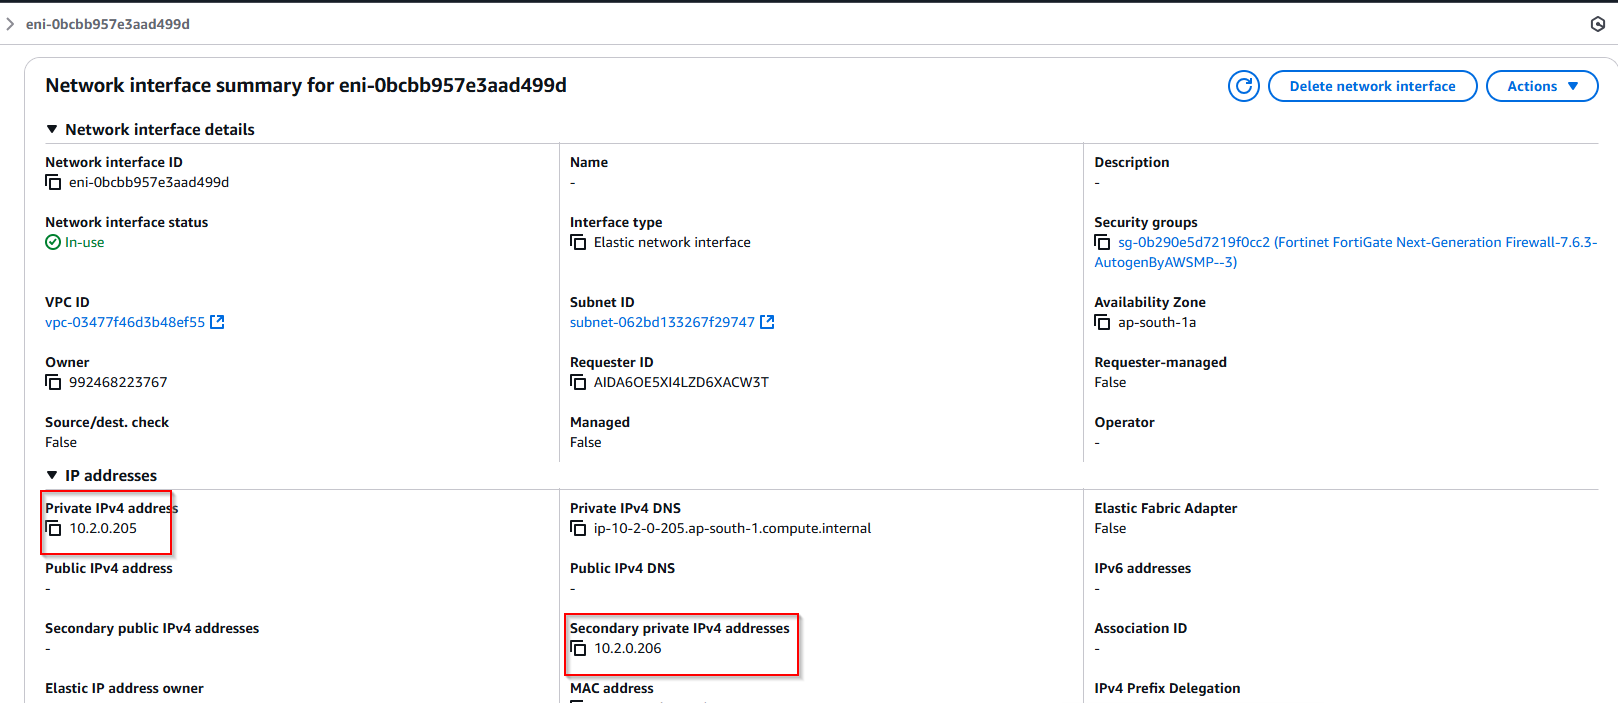Copy the Requester ID value
1618x703 pixels.
tap(578, 383)
